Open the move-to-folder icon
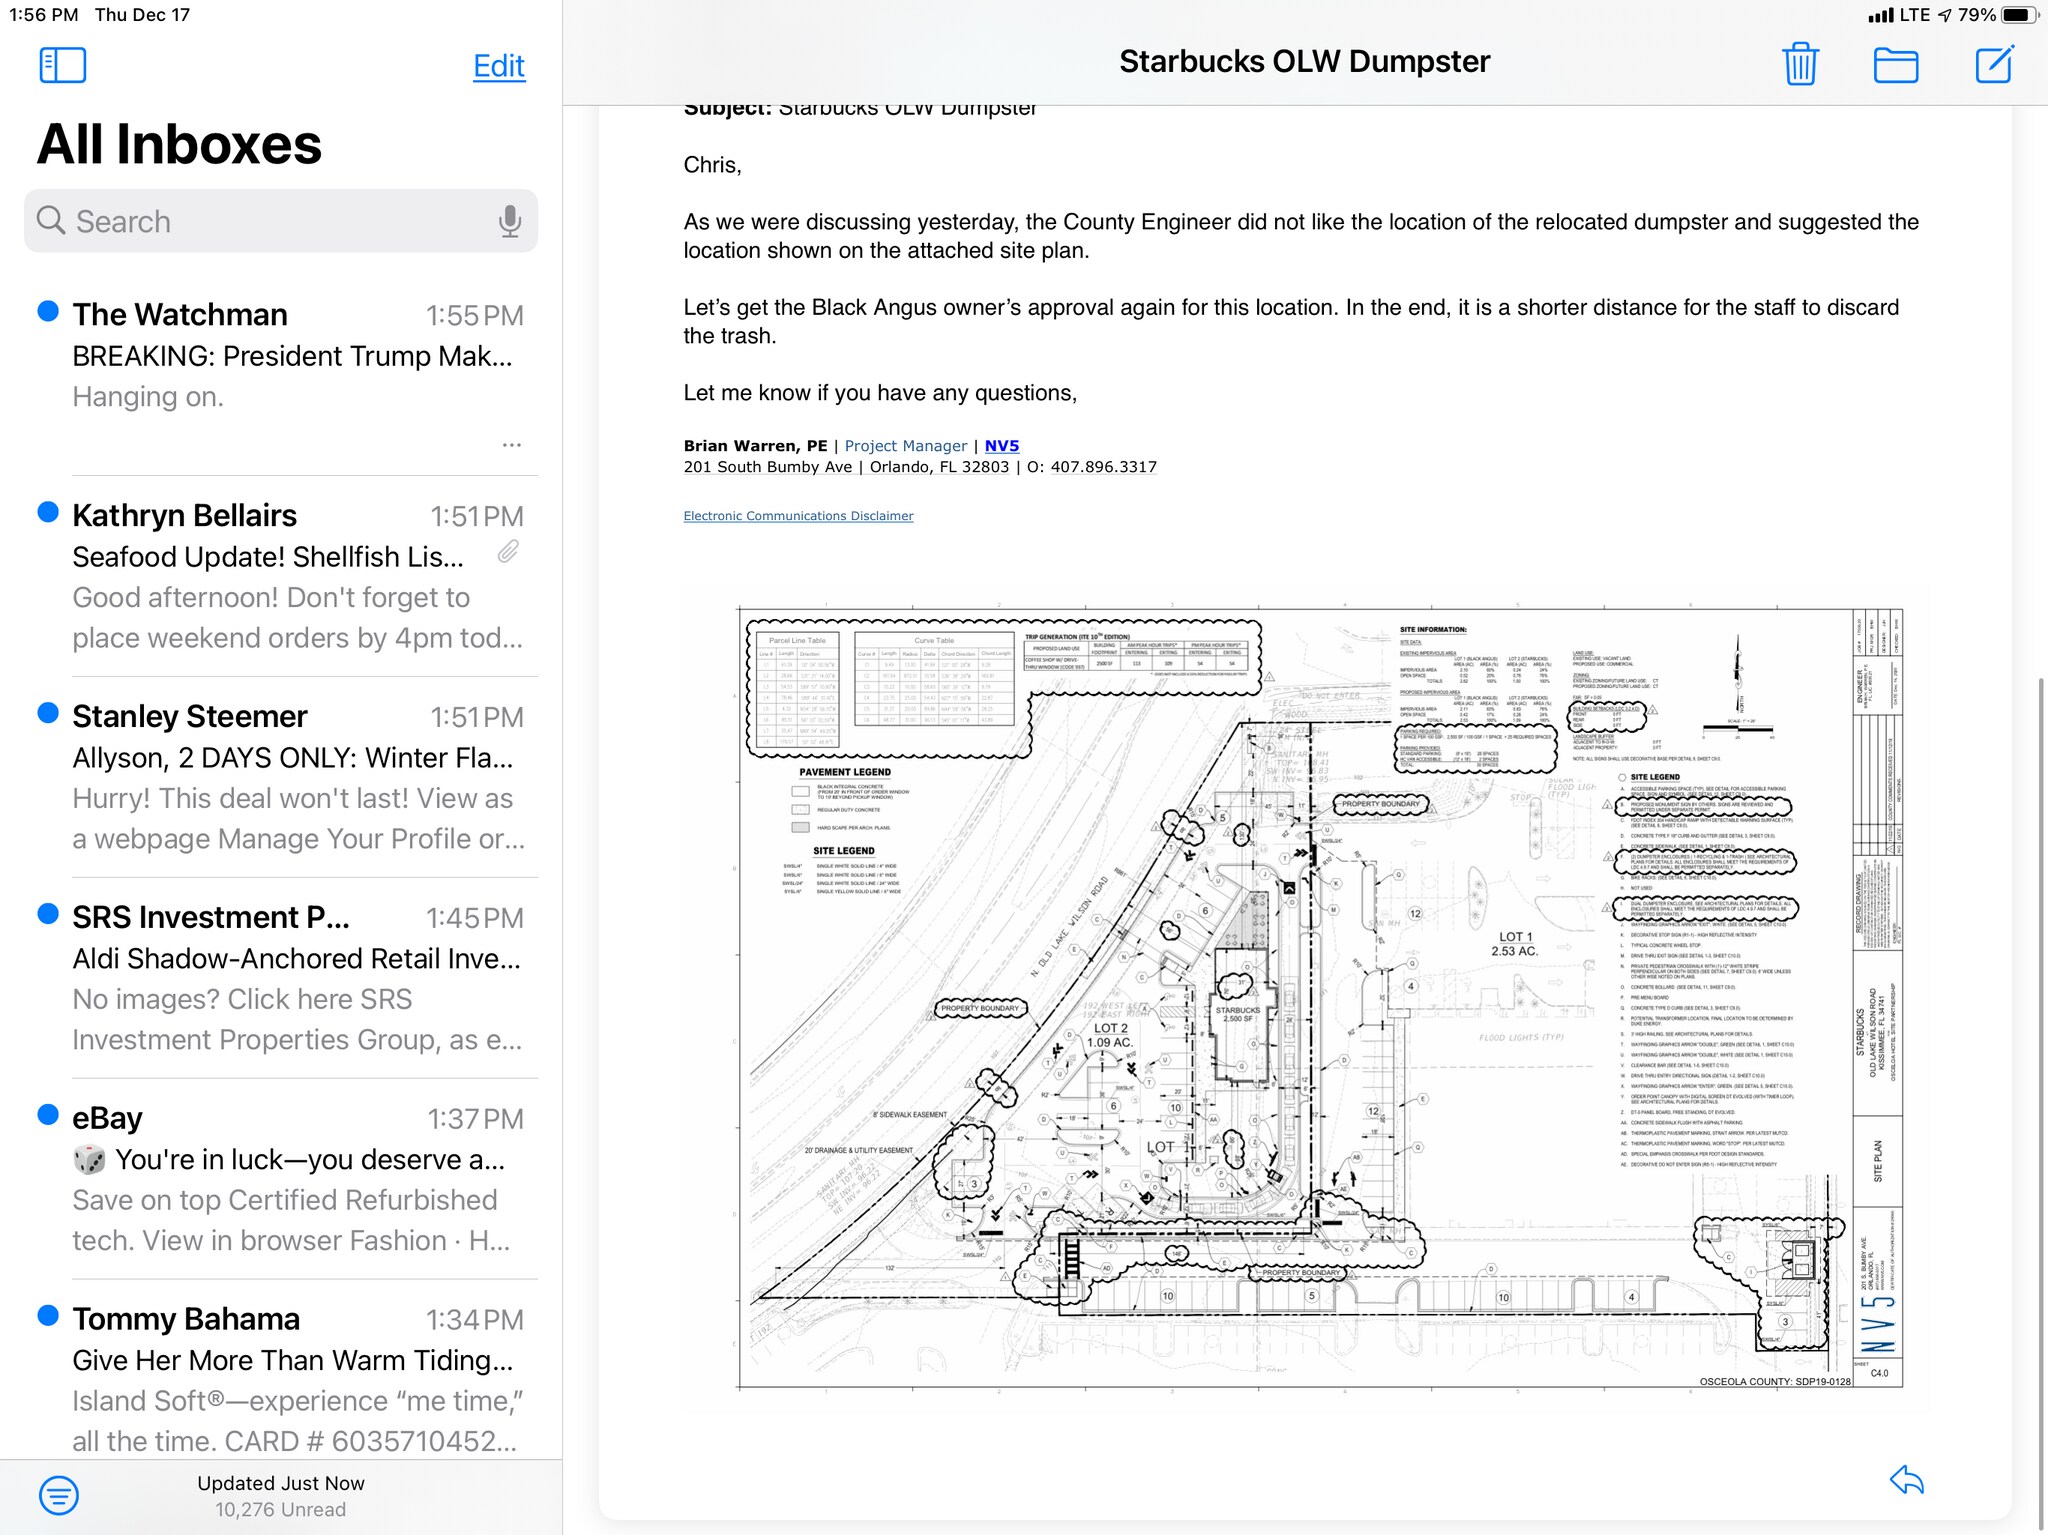 coord(1895,65)
